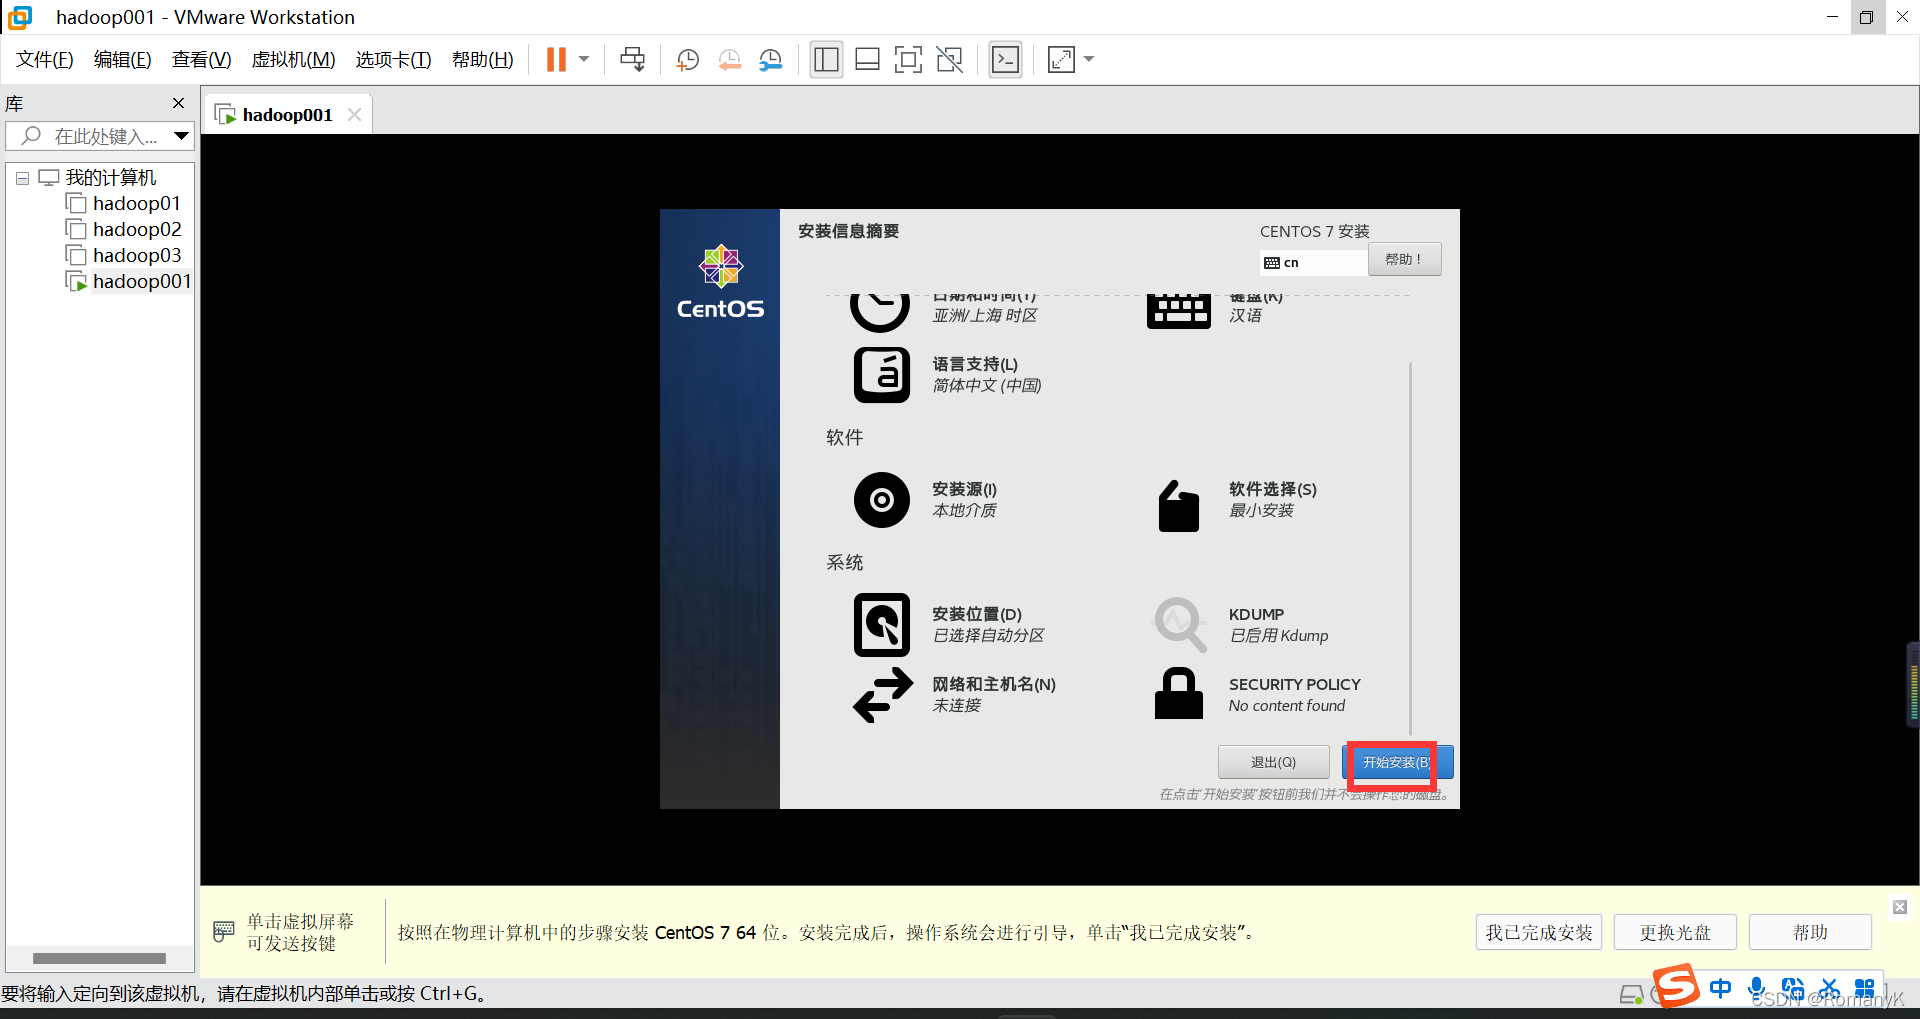
Task: Close the hadoop001 tab
Action: click(x=354, y=115)
